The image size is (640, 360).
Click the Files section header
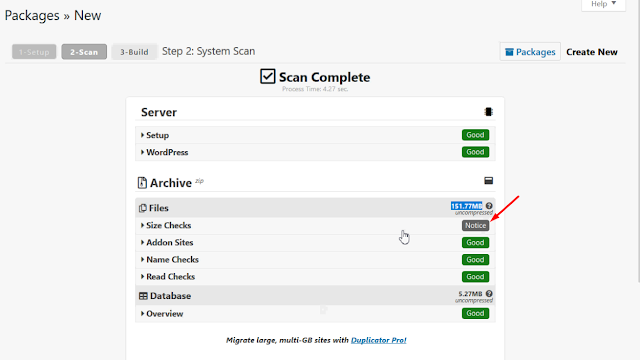click(315, 208)
